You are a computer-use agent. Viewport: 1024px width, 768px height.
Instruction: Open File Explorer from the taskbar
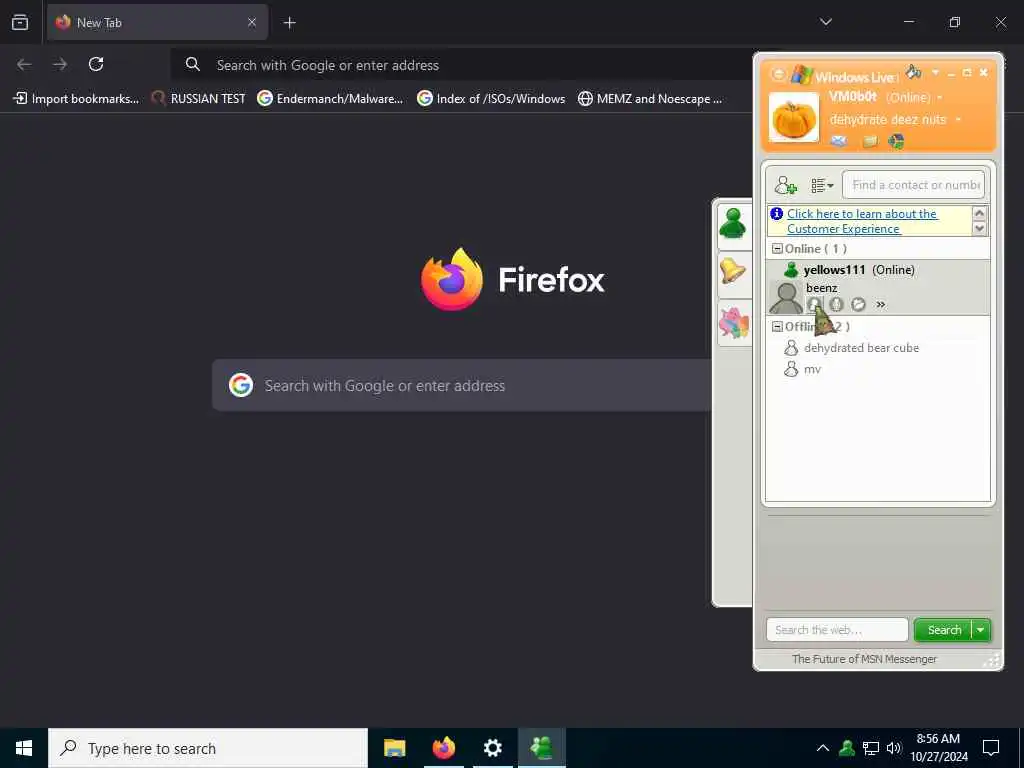pyautogui.click(x=394, y=748)
